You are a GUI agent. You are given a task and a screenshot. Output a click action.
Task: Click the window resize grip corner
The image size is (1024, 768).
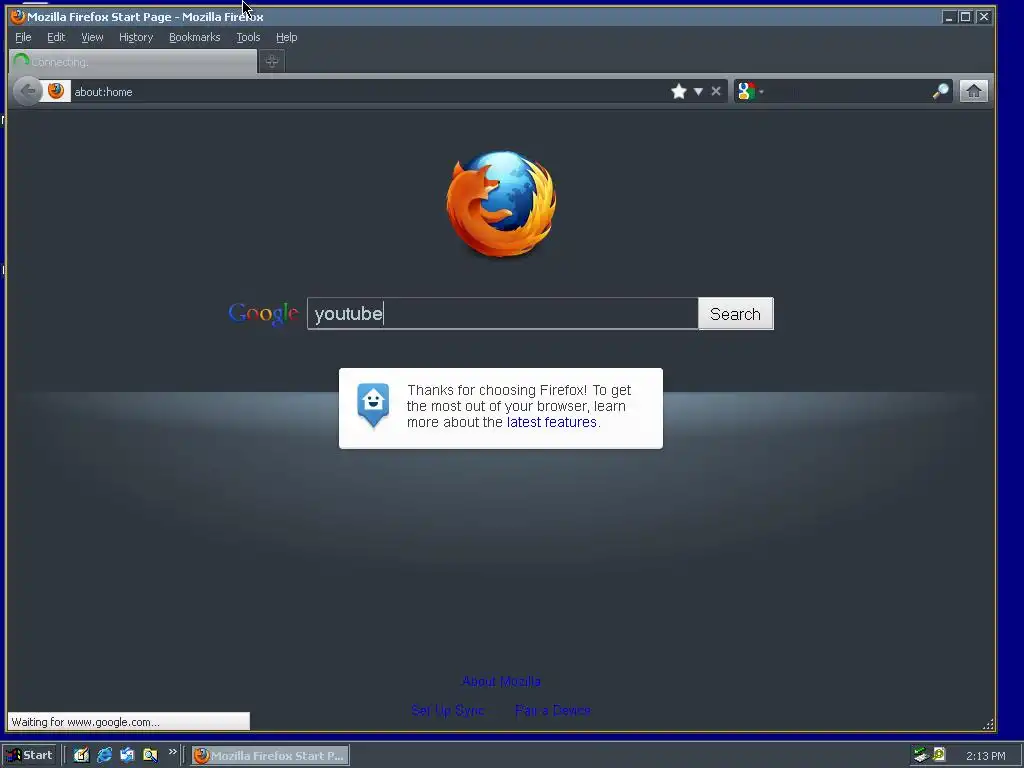pos(988,724)
